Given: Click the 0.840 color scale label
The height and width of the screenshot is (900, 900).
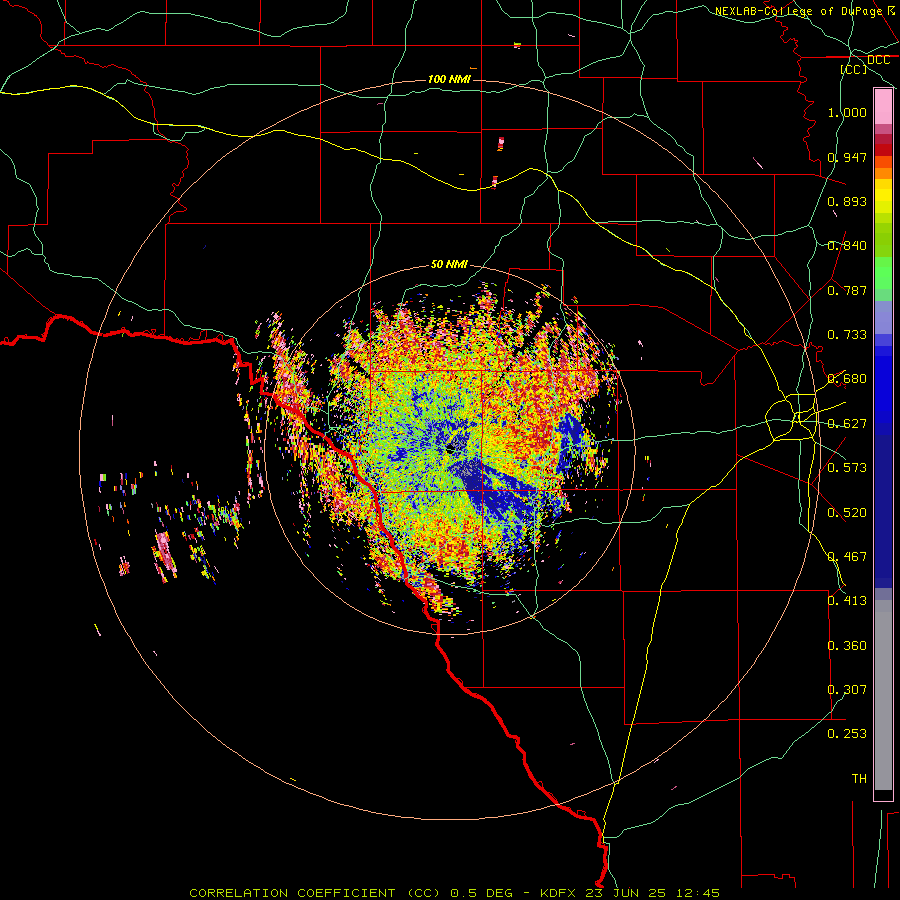Looking at the screenshot, I should point(847,246).
